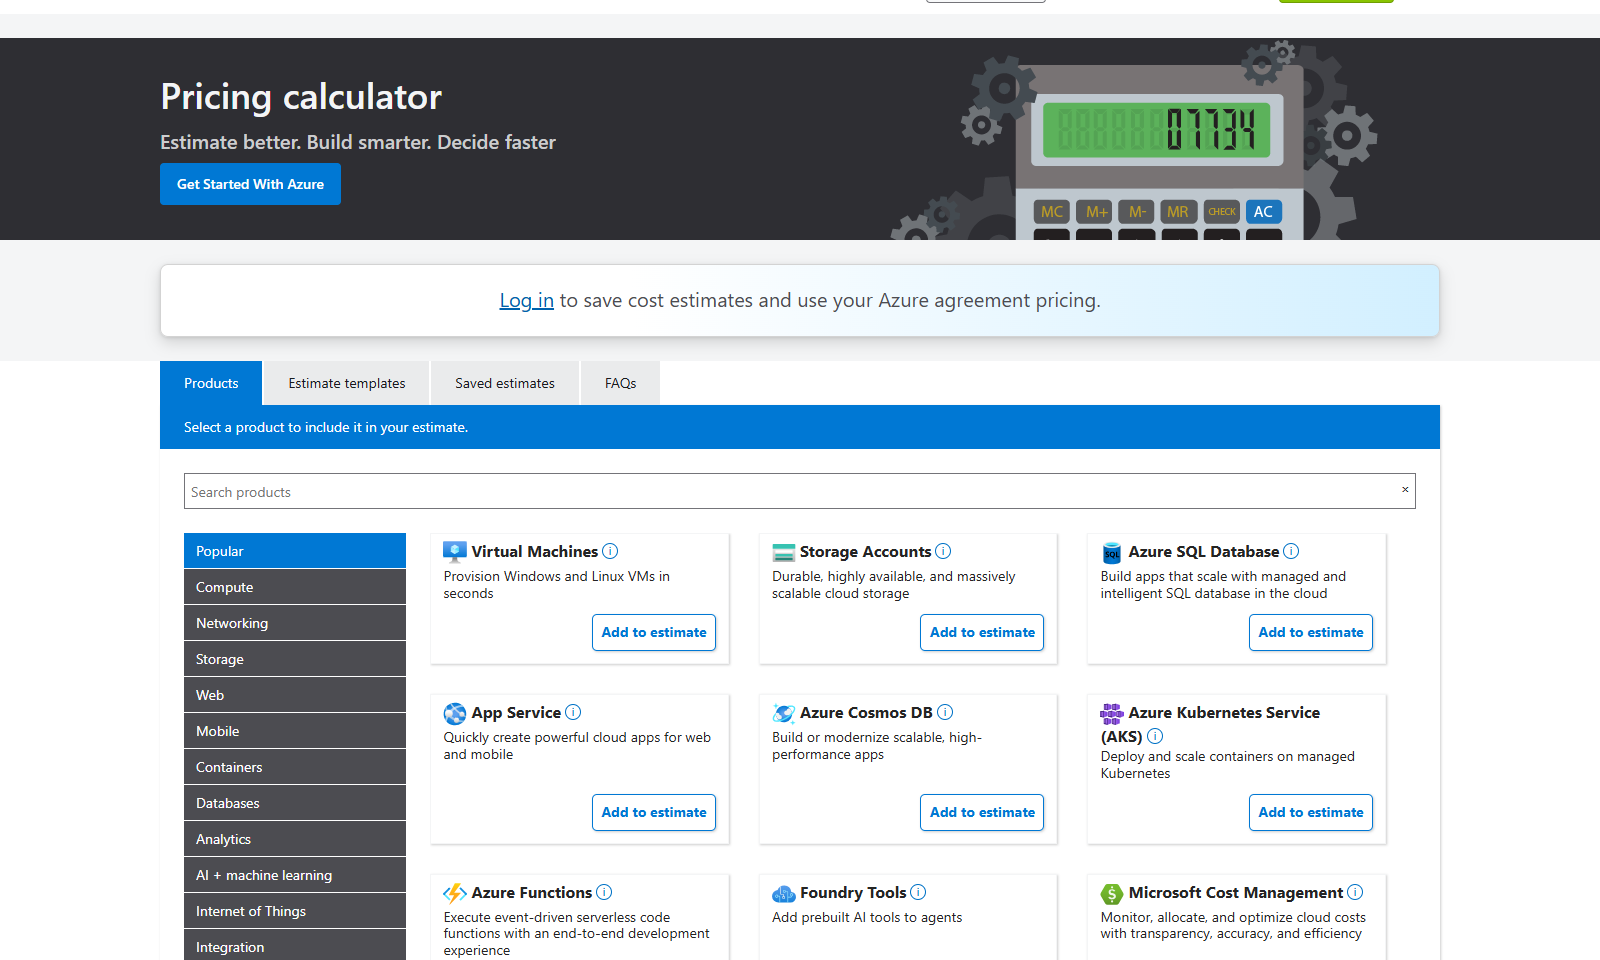Show info for Azure Functions

[604, 892]
